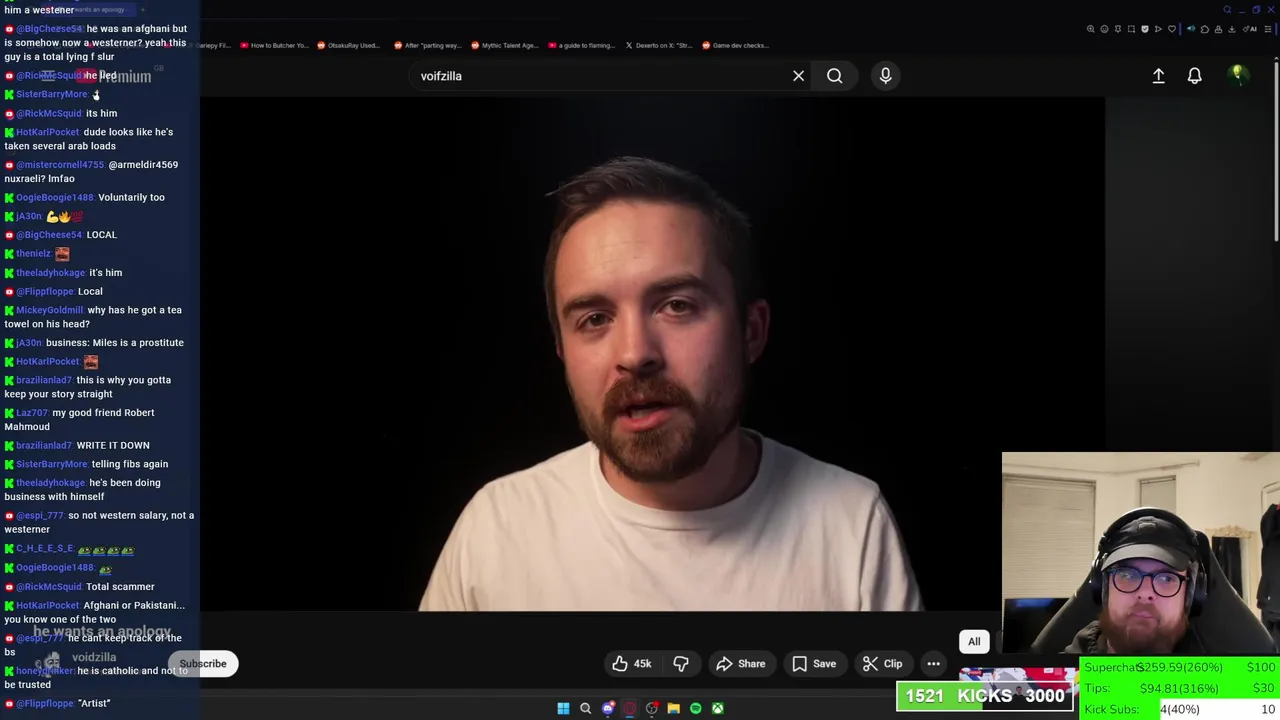Open the 'a guide to flaming...' bookmark

click(x=580, y=45)
